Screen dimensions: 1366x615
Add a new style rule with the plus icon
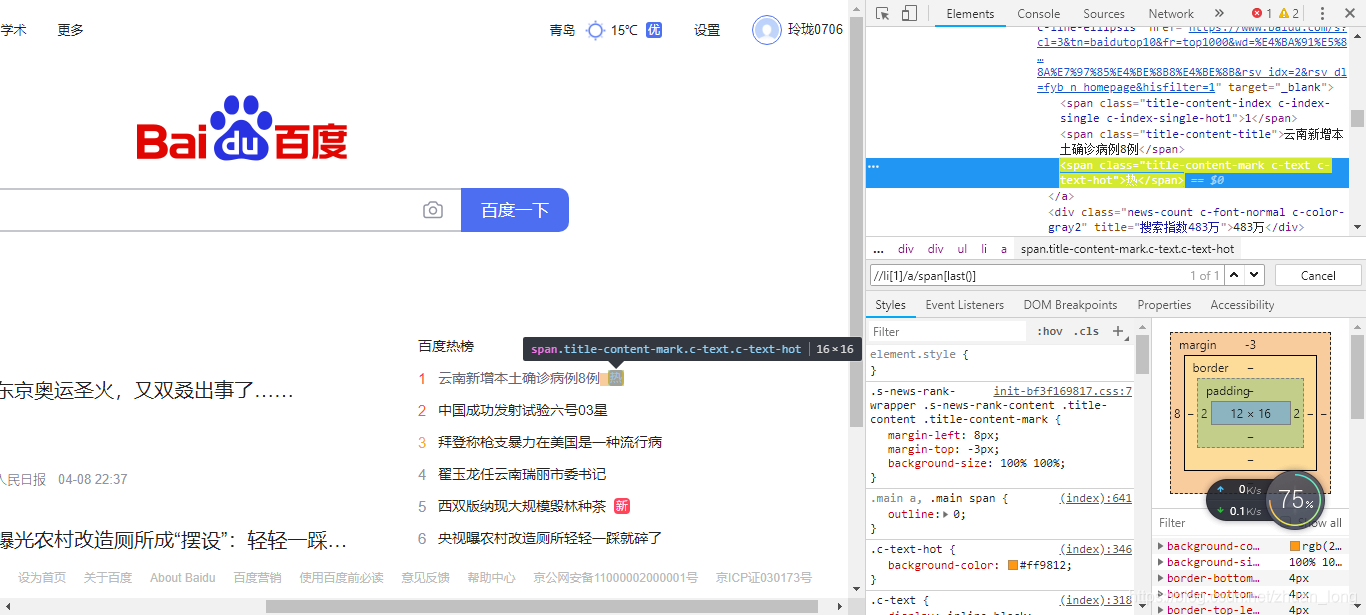pos(1117,331)
